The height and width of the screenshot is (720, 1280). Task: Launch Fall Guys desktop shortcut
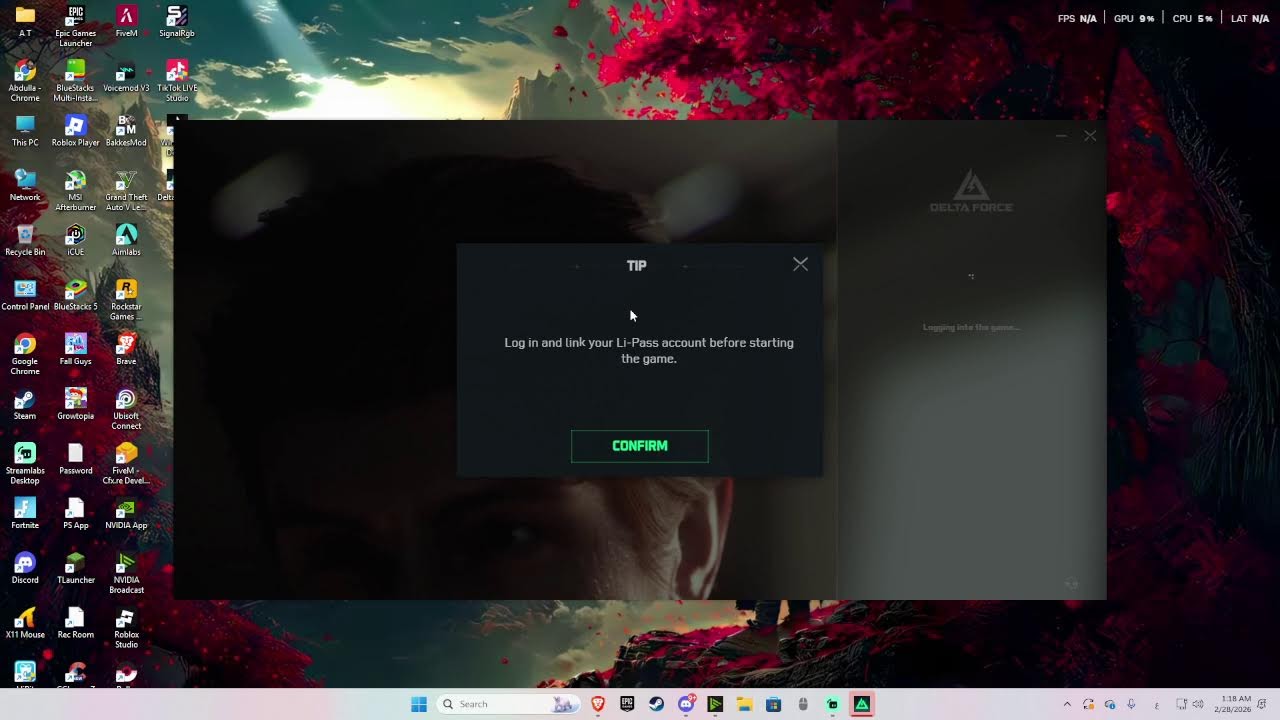click(x=75, y=349)
